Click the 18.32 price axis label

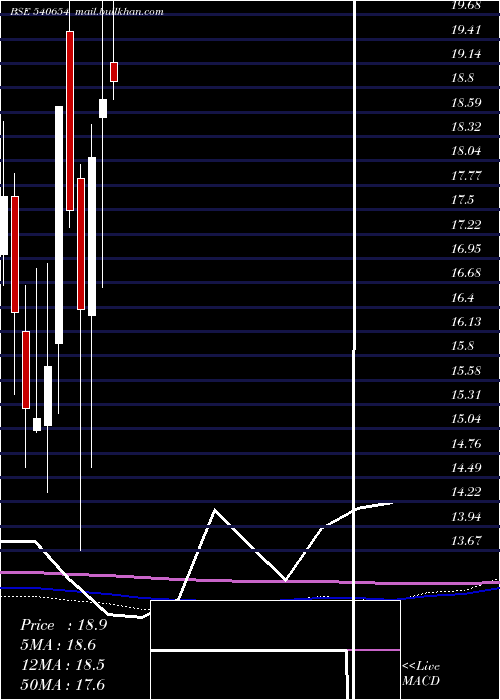click(466, 127)
